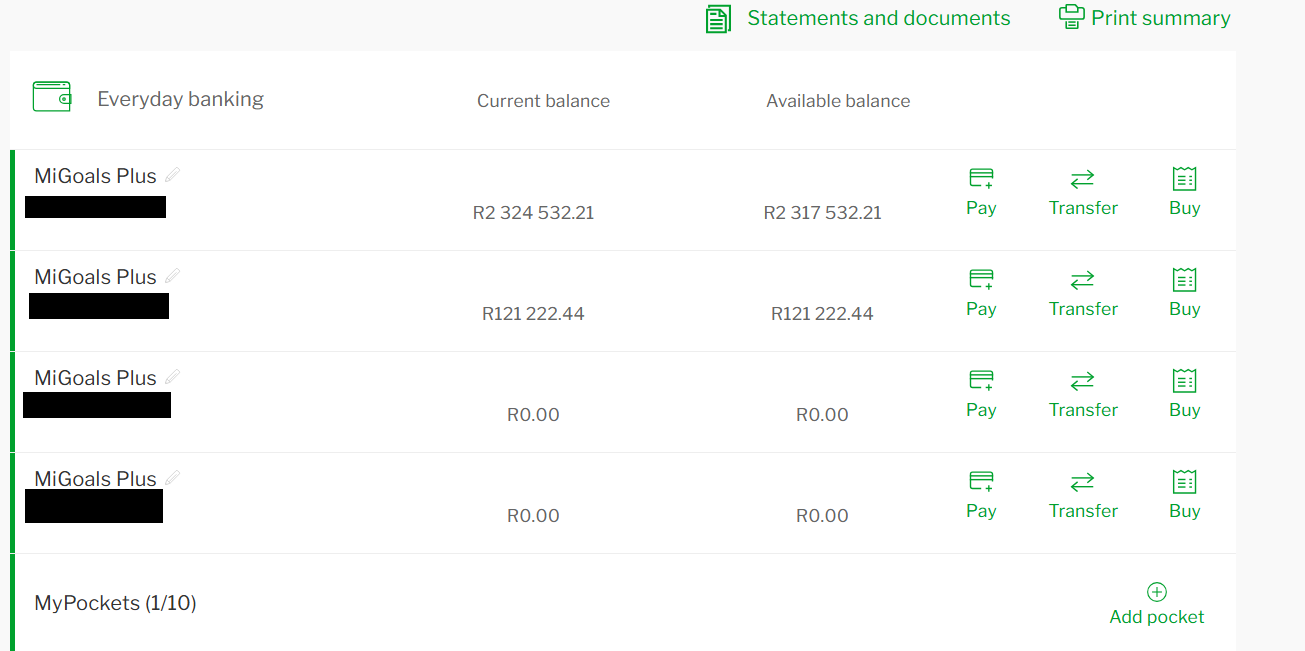This screenshot has width=1305, height=651.
Task: Edit name of last MiGoals Plus account
Action: pos(173,478)
